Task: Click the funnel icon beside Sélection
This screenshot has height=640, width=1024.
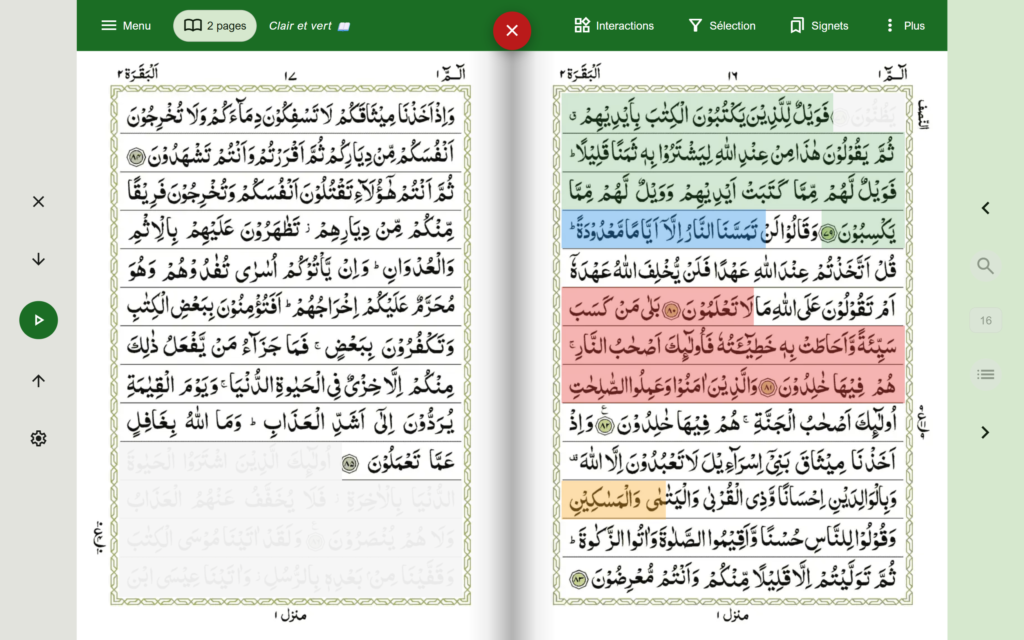Action: click(696, 25)
